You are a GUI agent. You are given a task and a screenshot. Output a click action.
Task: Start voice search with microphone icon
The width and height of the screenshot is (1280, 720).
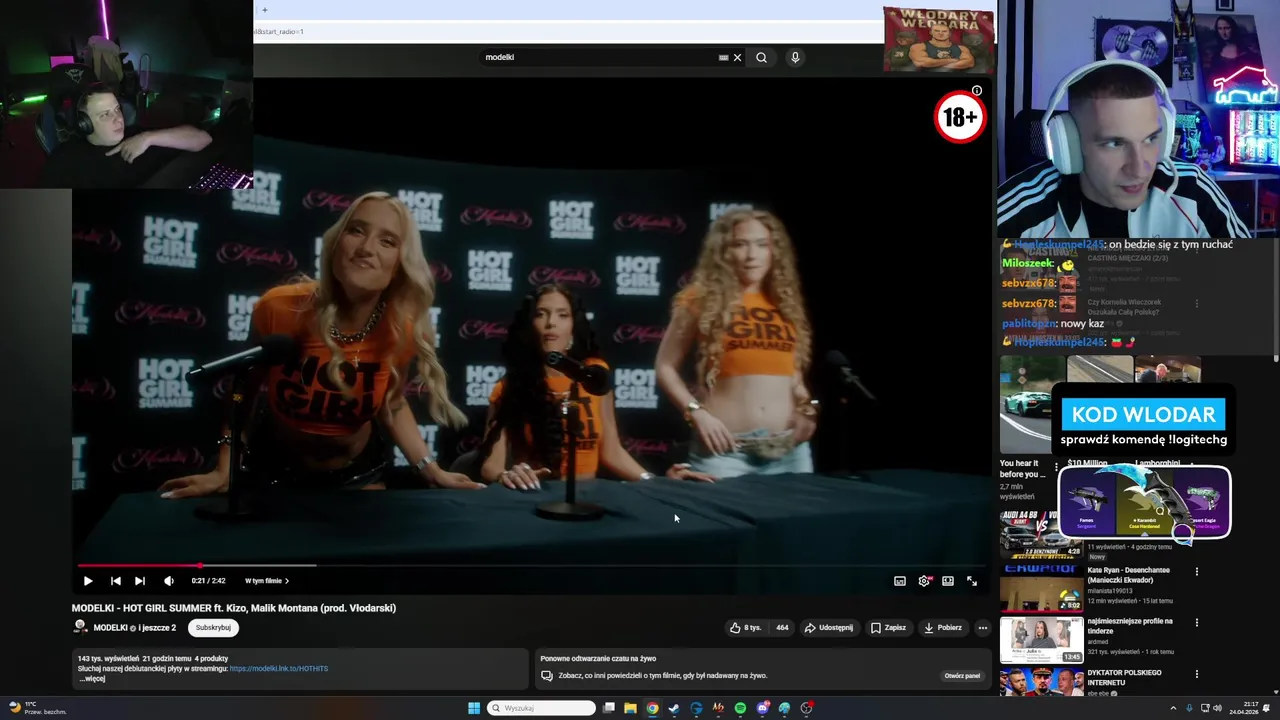tap(795, 57)
